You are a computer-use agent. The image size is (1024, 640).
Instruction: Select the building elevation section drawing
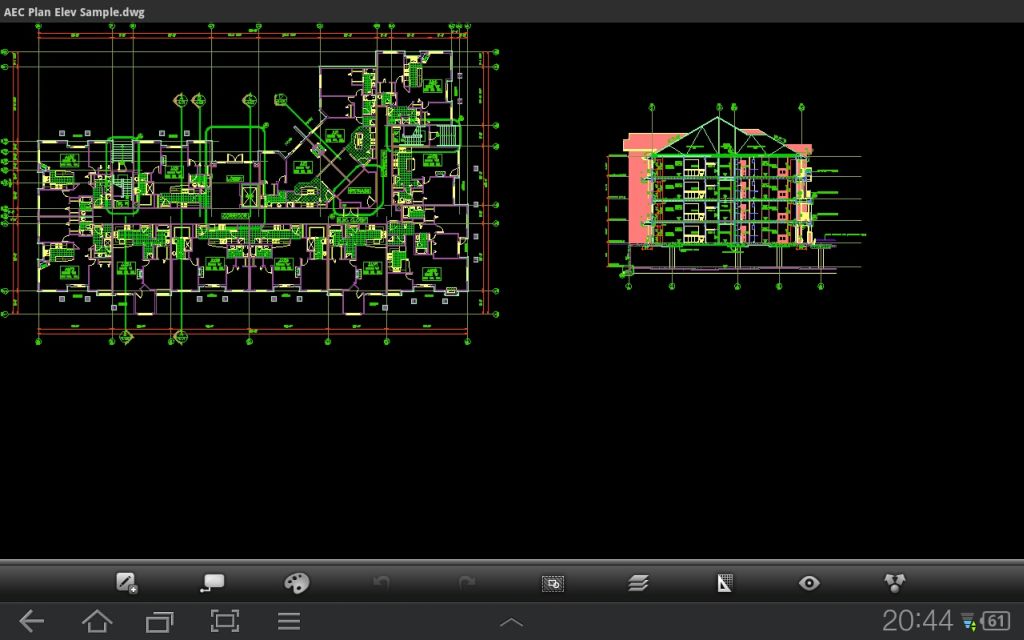pyautogui.click(x=736, y=196)
